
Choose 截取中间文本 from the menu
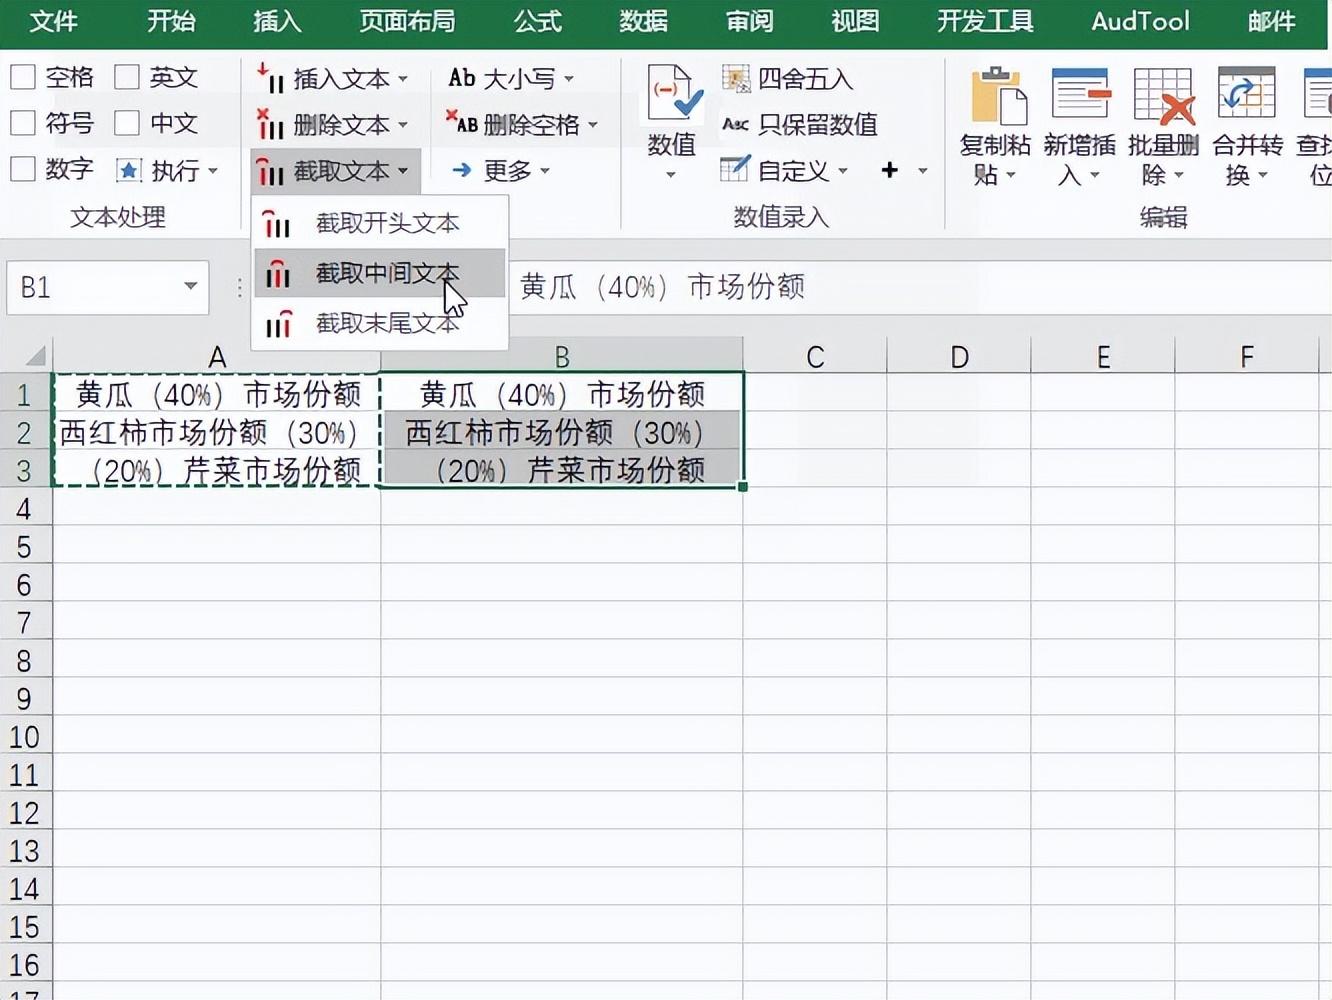click(x=380, y=273)
